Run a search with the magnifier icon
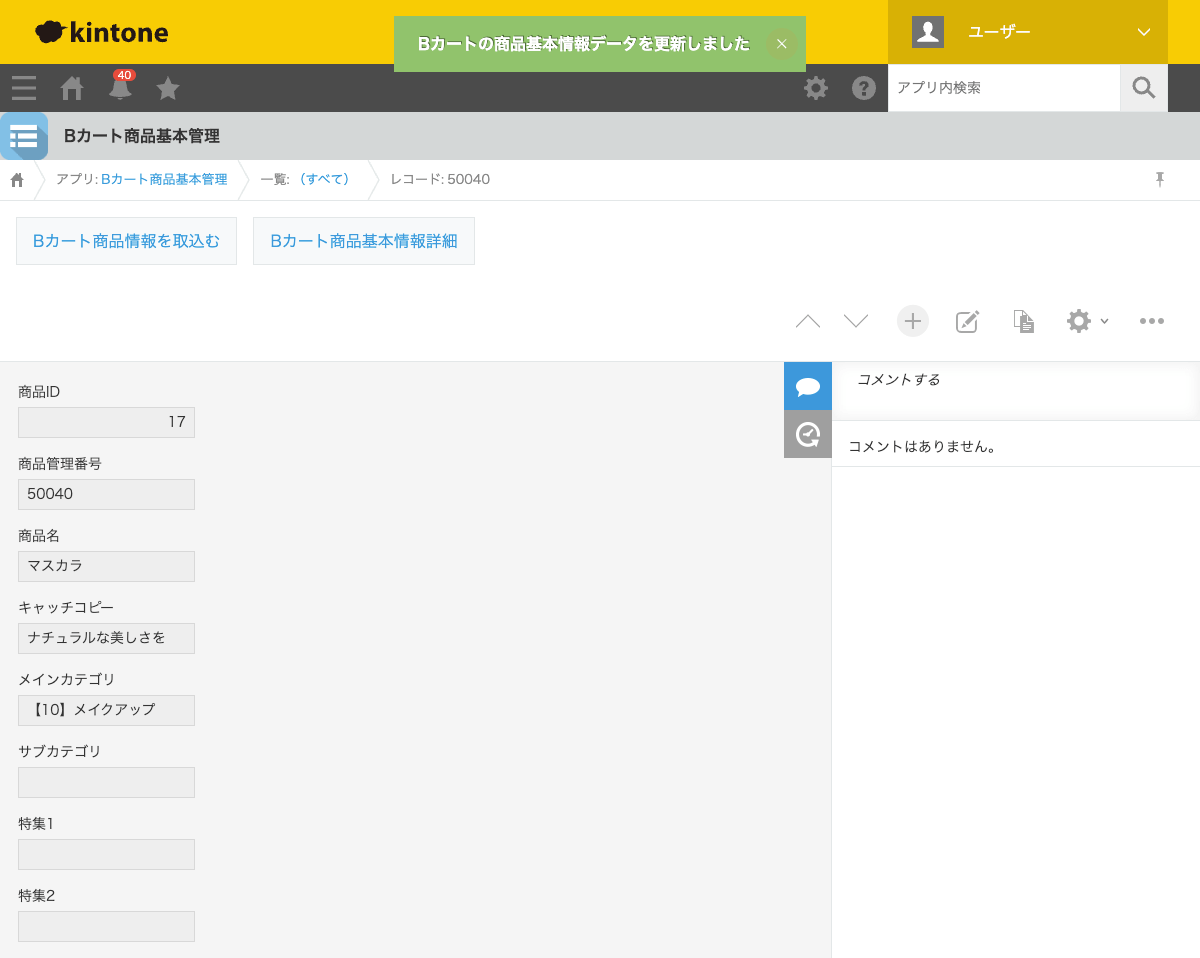Image resolution: width=1200 pixels, height=958 pixels. pyautogui.click(x=1143, y=88)
